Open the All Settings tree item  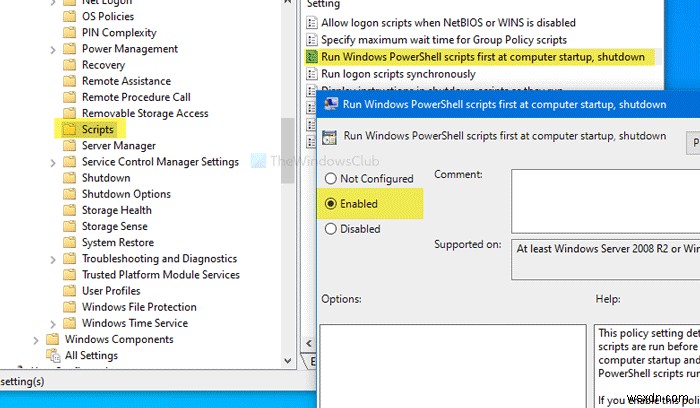tap(91, 355)
